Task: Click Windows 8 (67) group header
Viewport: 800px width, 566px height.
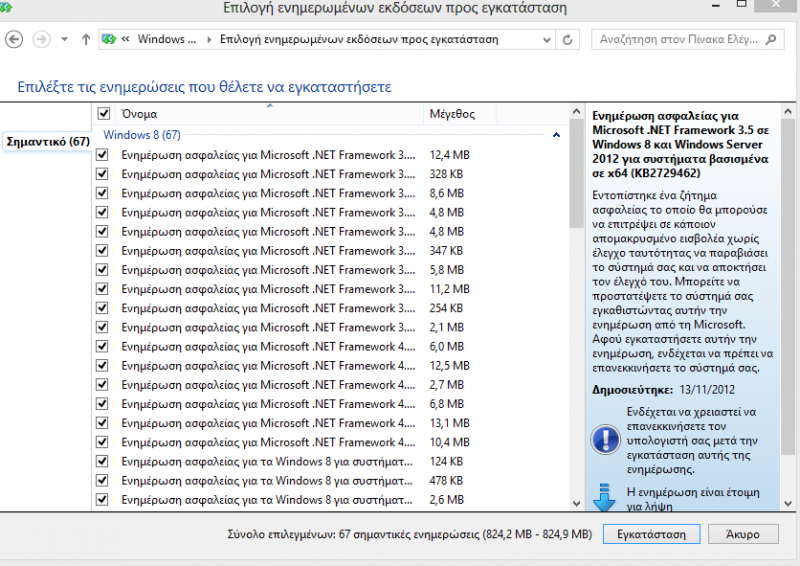Action: coord(142,135)
